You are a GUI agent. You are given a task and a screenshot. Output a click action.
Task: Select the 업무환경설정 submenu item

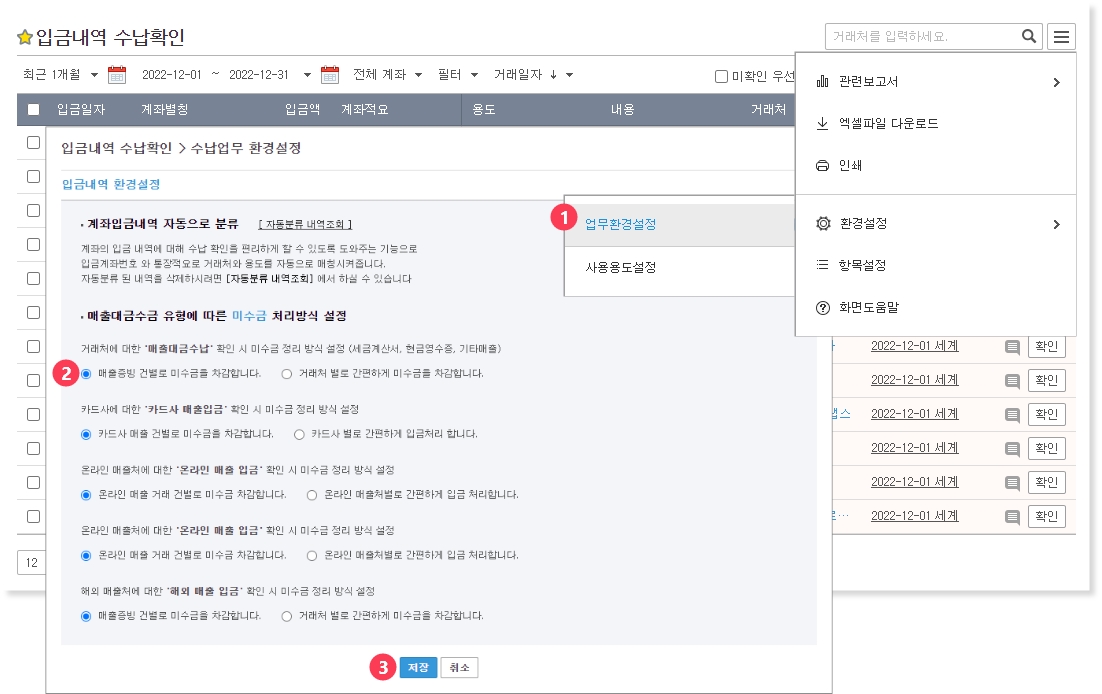(x=620, y=224)
